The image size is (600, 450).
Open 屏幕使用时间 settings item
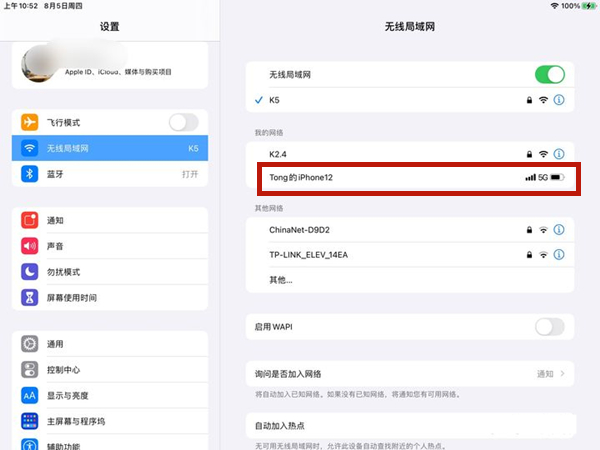pyautogui.click(x=110, y=297)
